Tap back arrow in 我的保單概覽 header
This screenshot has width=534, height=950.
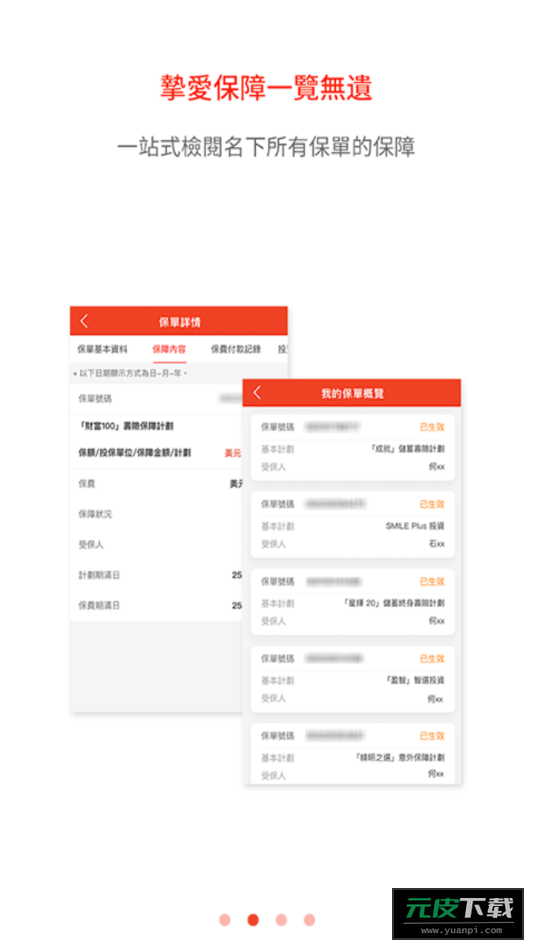257,393
